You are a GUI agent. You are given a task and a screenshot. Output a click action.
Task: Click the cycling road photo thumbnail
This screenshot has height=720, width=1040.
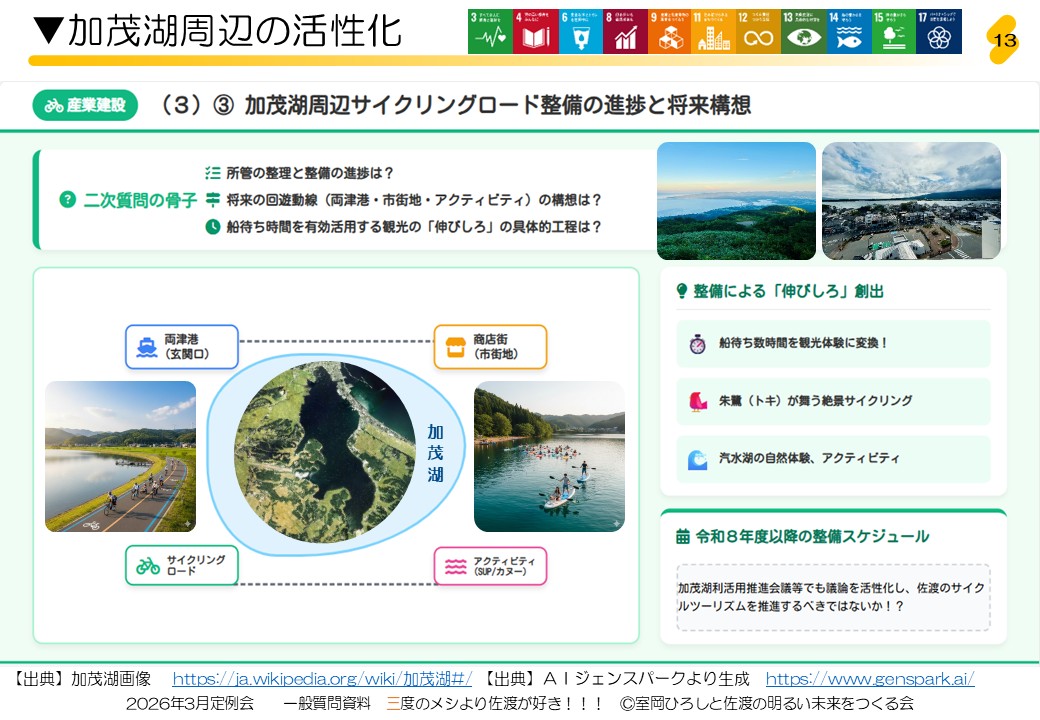coord(120,456)
